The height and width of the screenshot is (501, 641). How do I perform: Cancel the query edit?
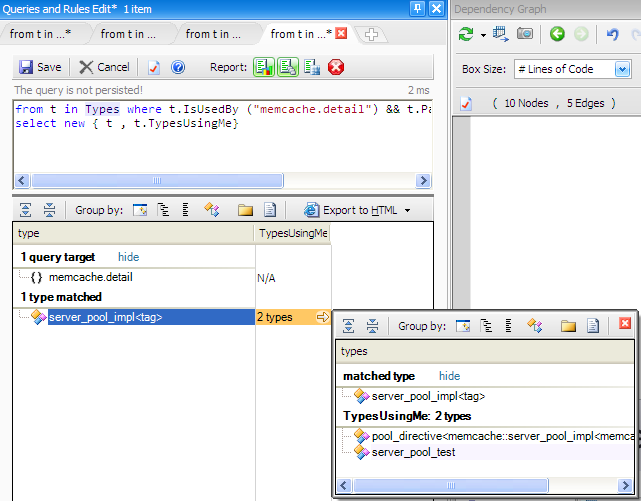(104, 67)
